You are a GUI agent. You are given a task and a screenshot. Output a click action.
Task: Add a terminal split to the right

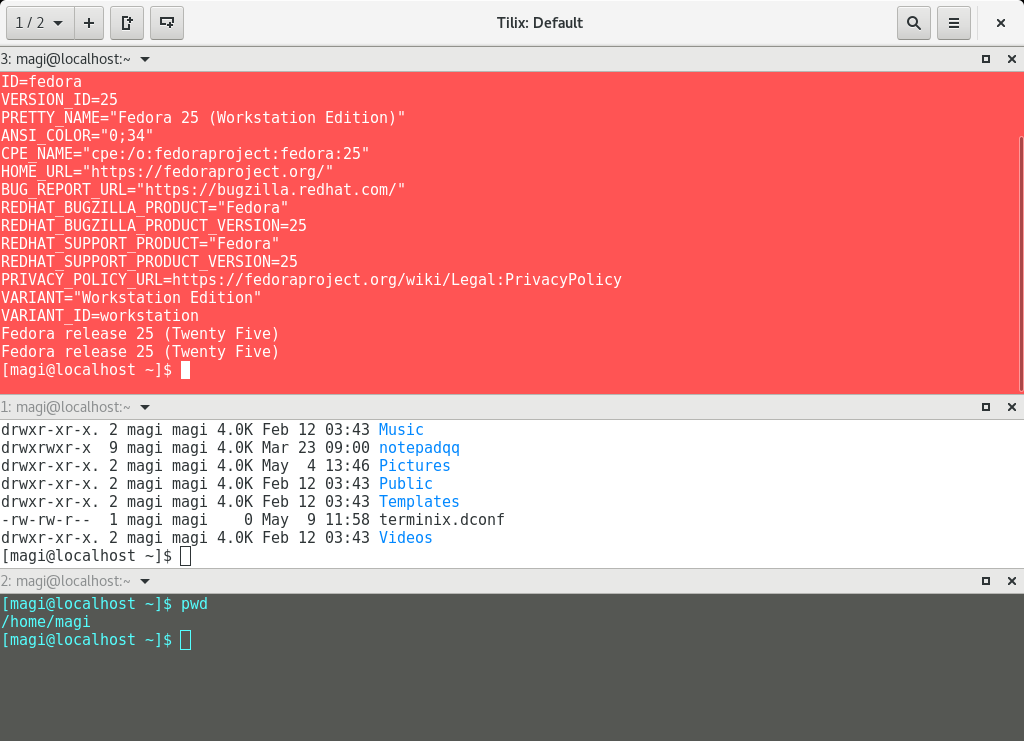click(x=127, y=23)
